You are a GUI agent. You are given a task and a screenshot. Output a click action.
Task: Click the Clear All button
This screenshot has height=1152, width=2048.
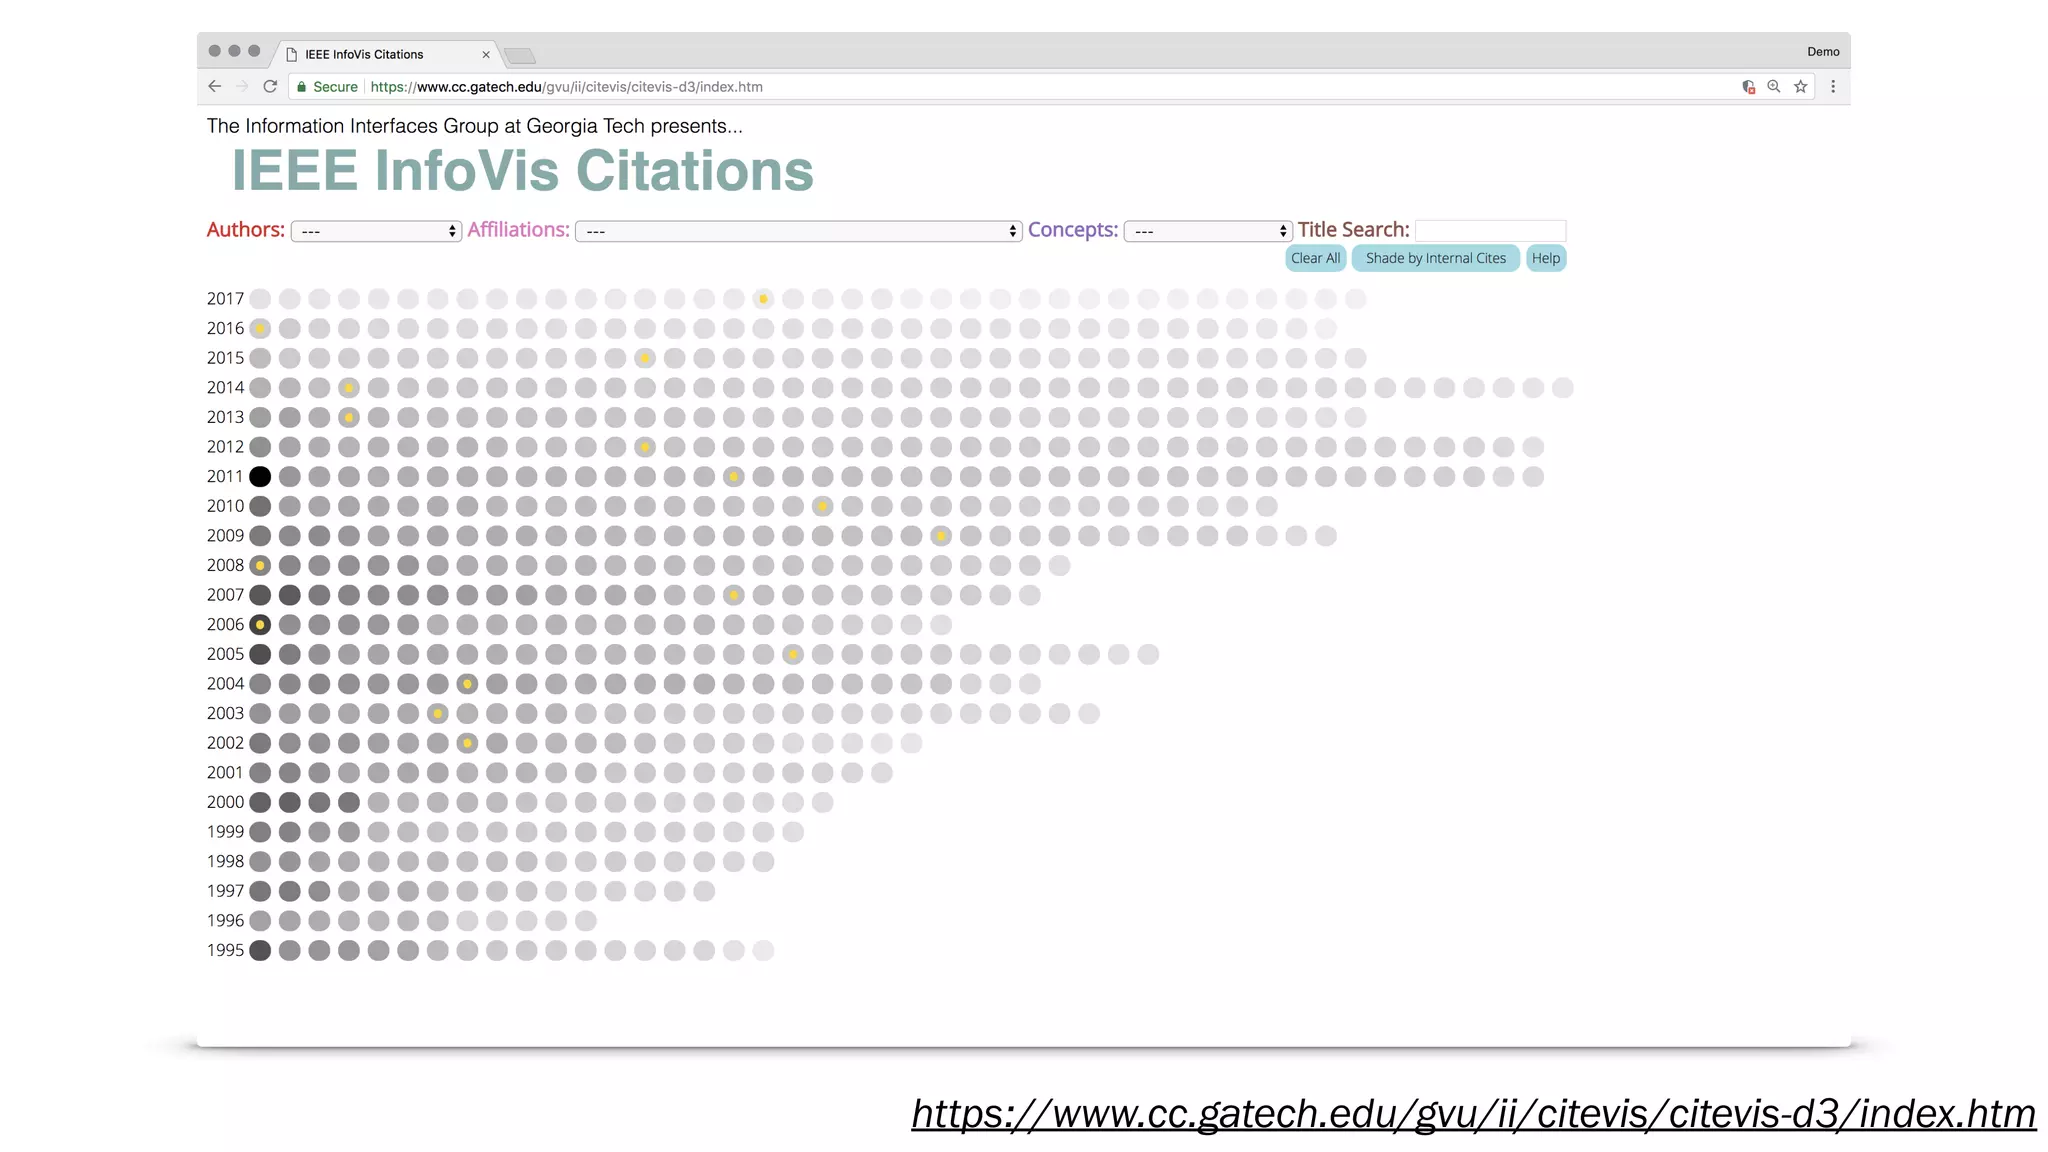tap(1315, 258)
